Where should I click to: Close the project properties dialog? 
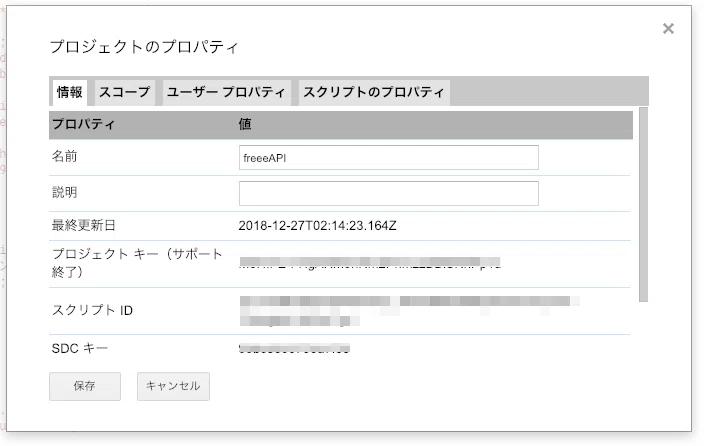668,29
